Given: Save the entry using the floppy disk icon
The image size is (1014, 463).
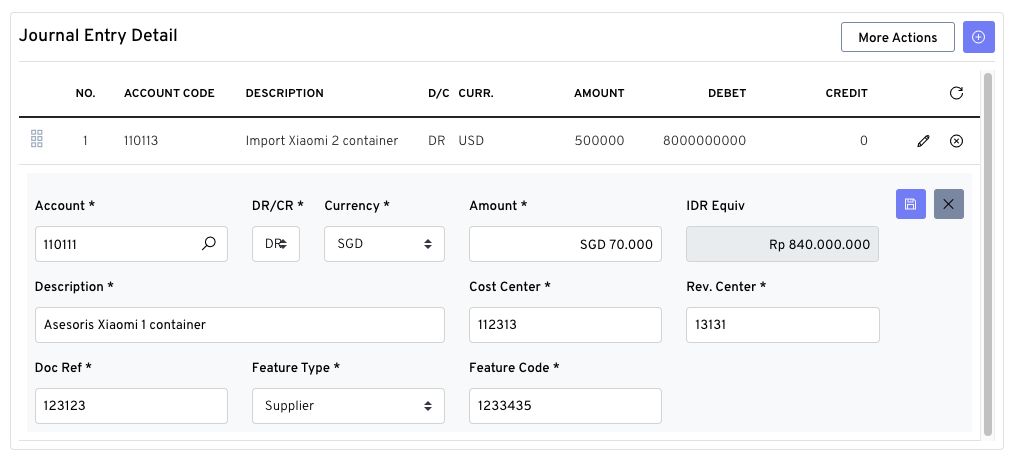Looking at the screenshot, I should (x=910, y=204).
